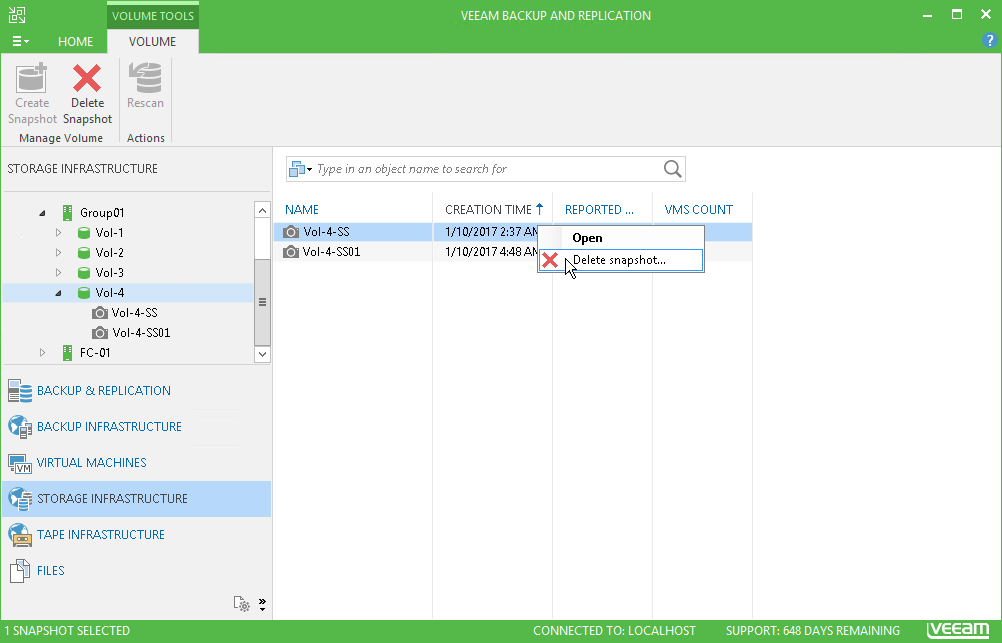Sort by the REPORTED column header

599,210
